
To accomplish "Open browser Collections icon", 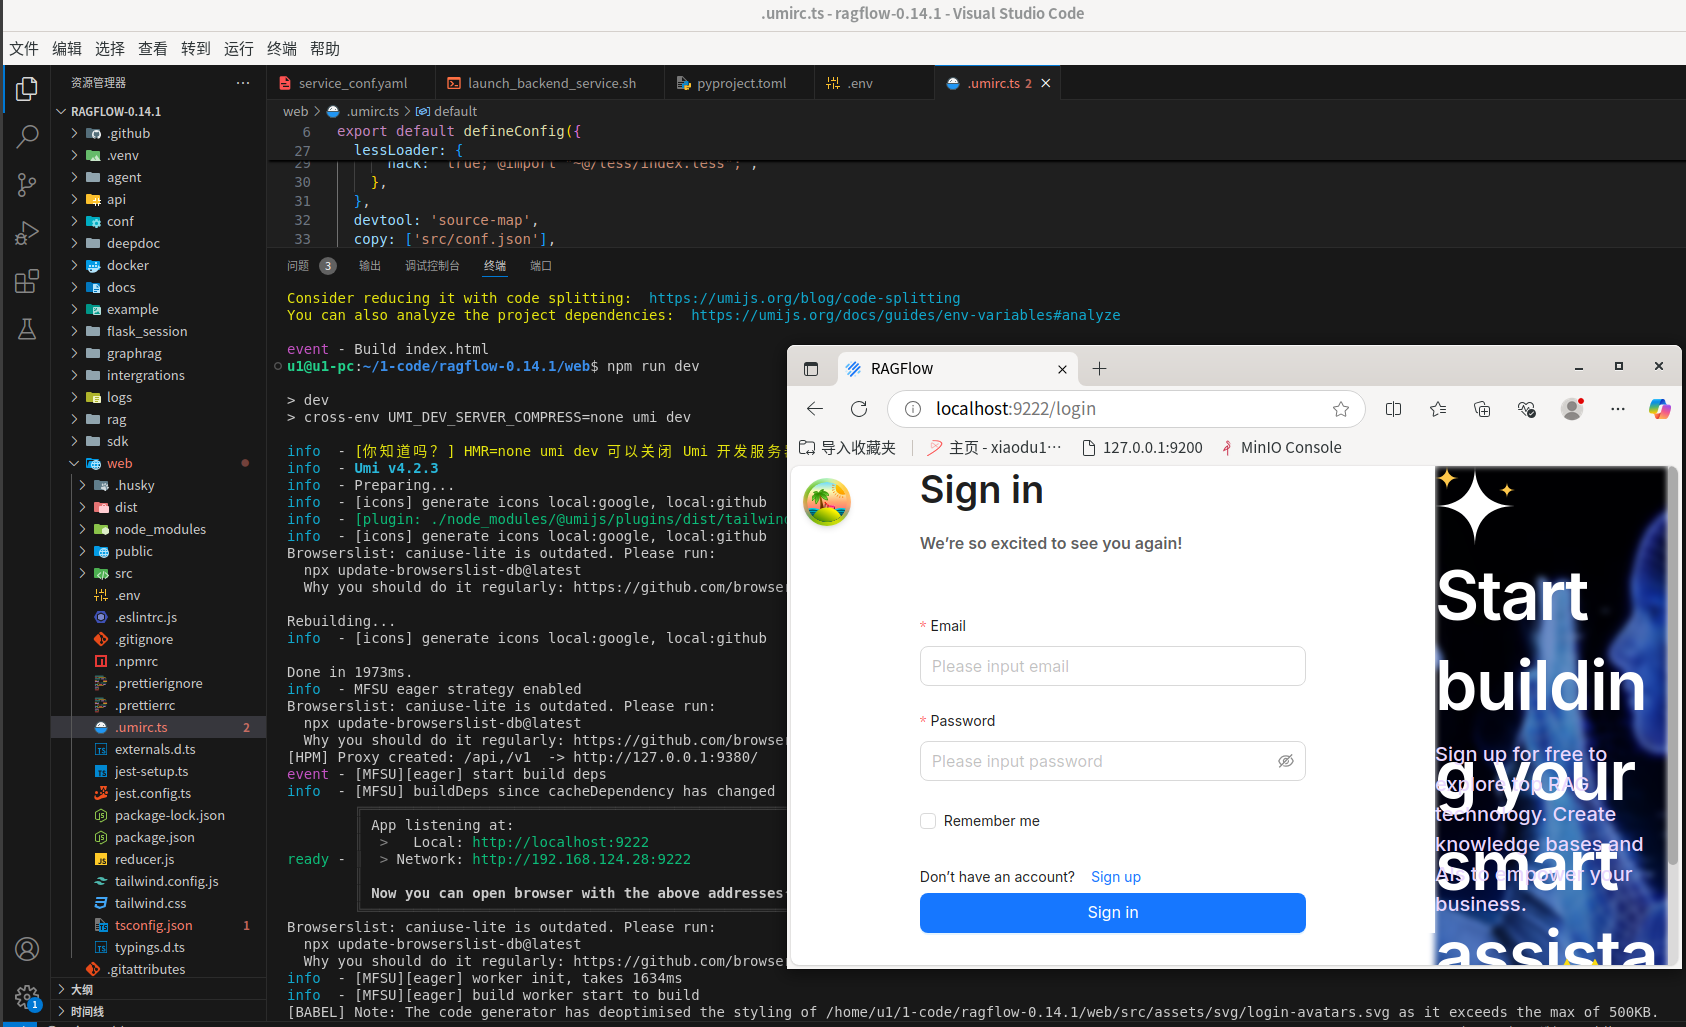I will 1482,409.
